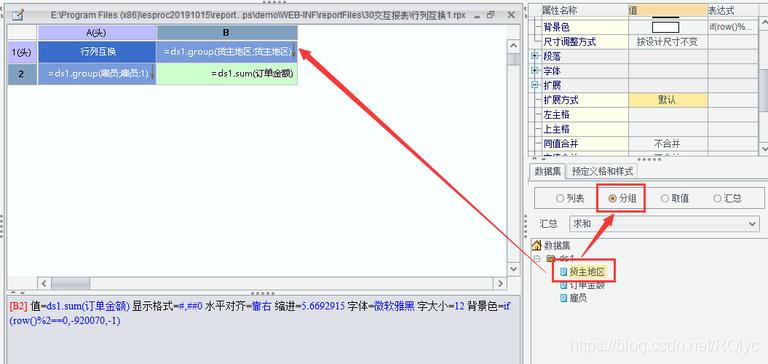Click the field icon beside 货主地区
768x364 pixels.
564,271
